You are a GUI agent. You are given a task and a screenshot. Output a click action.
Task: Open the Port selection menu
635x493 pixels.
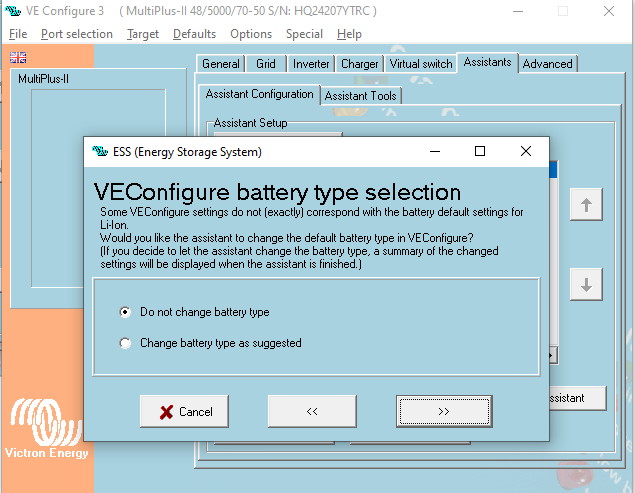(77, 34)
